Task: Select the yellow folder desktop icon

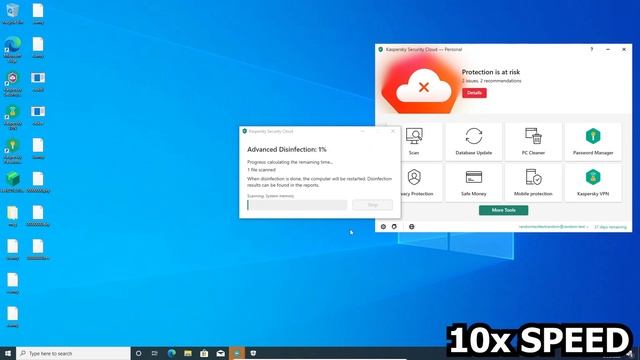Action: tap(13, 216)
